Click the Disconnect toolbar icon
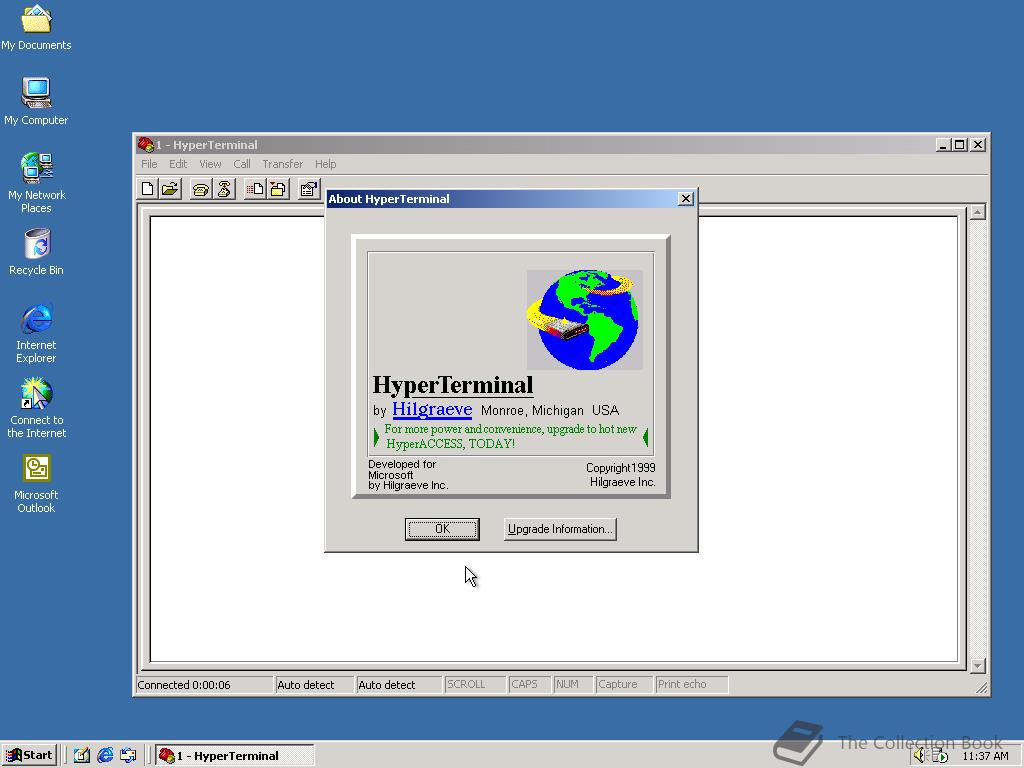Screen dimensions: 1024x768 point(224,189)
